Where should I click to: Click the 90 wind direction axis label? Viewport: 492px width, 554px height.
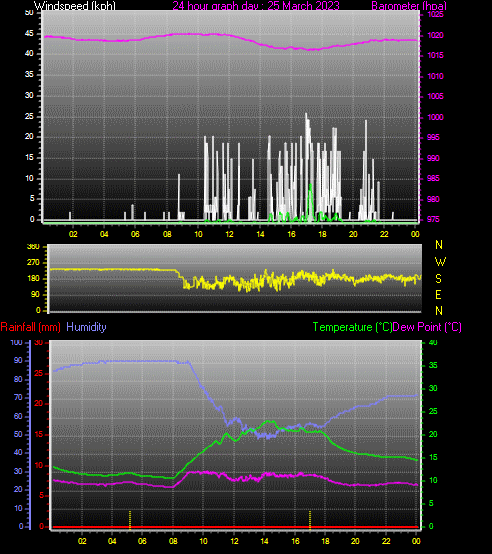point(35,295)
